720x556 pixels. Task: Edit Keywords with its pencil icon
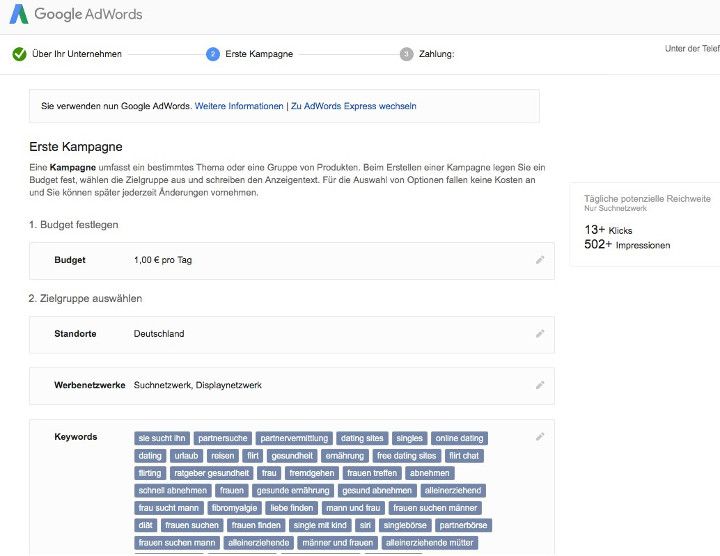point(540,437)
